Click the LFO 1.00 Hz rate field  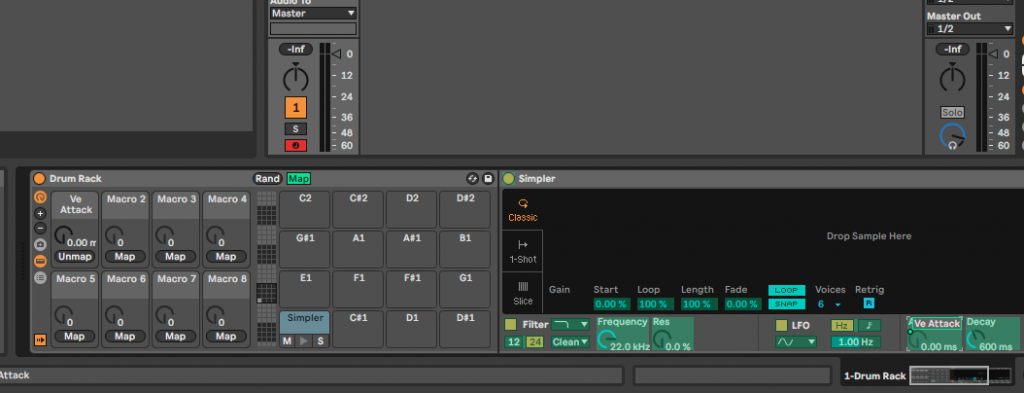point(856,342)
